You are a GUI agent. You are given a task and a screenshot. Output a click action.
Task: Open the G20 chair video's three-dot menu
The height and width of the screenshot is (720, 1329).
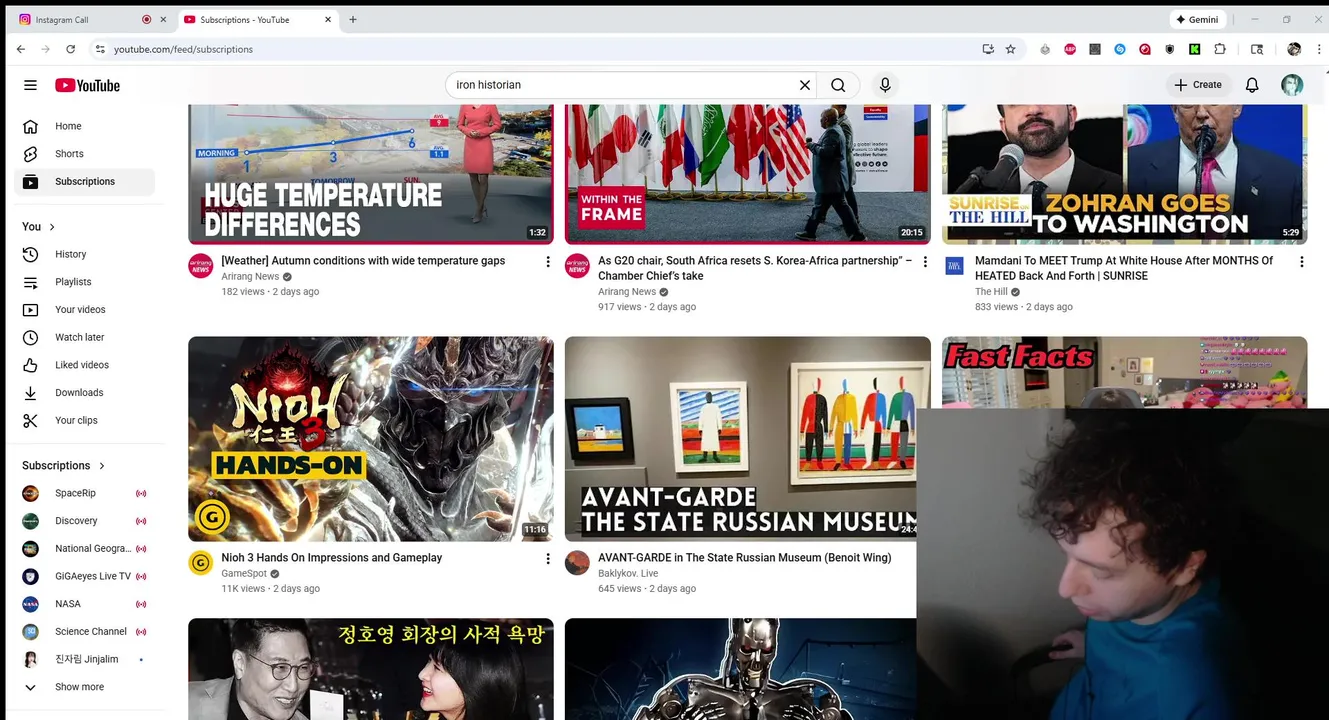(x=925, y=262)
